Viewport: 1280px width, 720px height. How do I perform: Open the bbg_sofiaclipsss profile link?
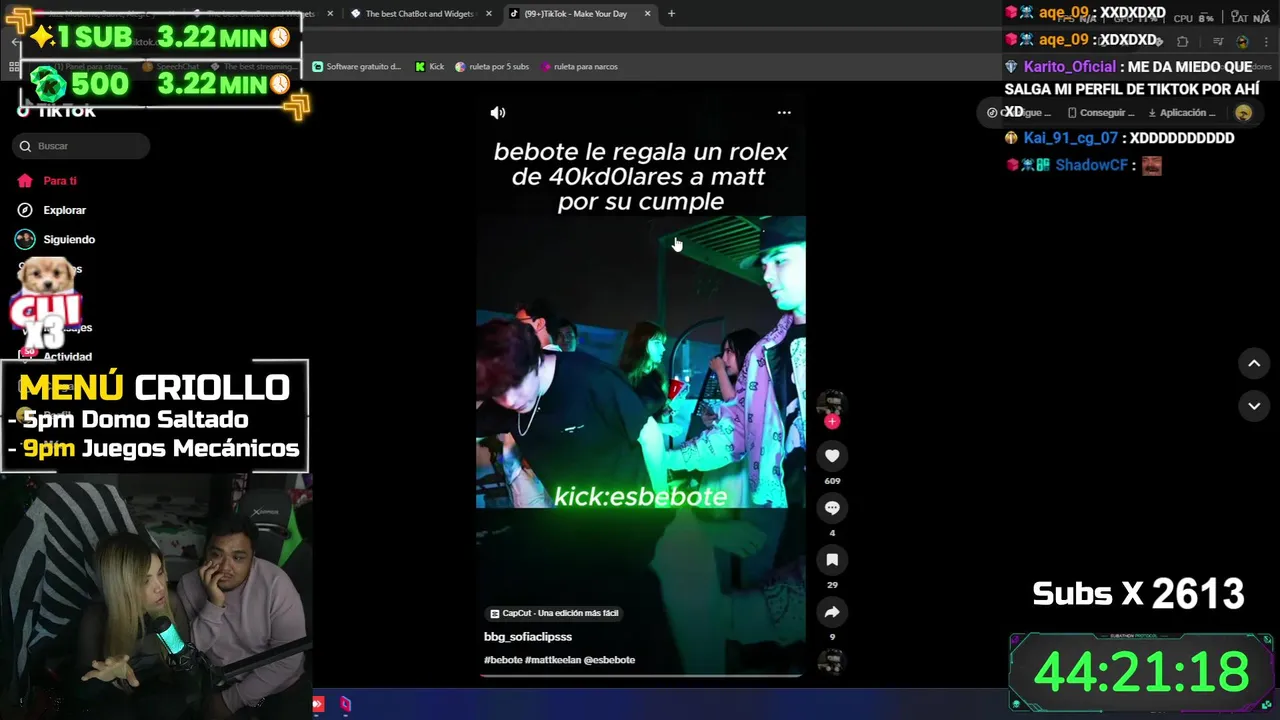[x=528, y=637]
